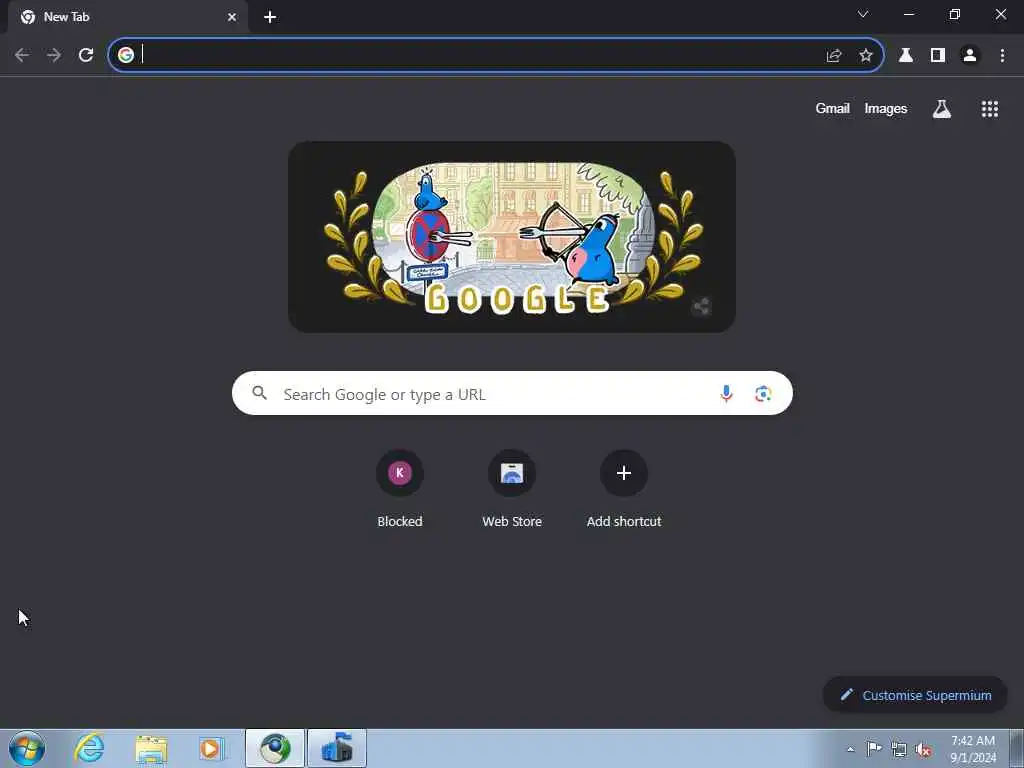Click the Search Google or type a URL box

(x=512, y=393)
